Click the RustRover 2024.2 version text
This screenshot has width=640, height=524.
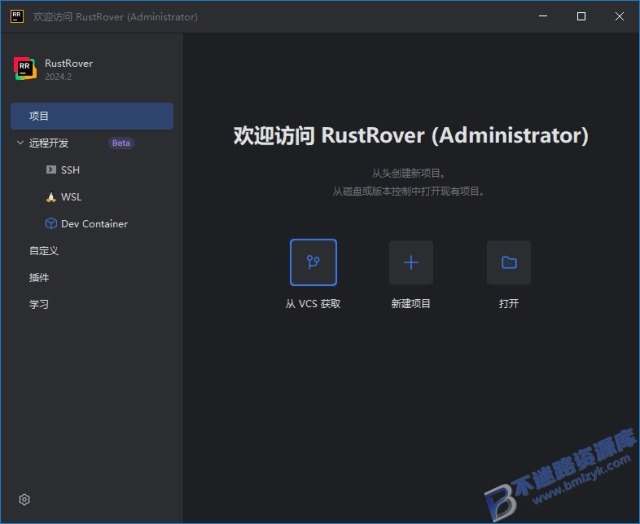click(58, 77)
